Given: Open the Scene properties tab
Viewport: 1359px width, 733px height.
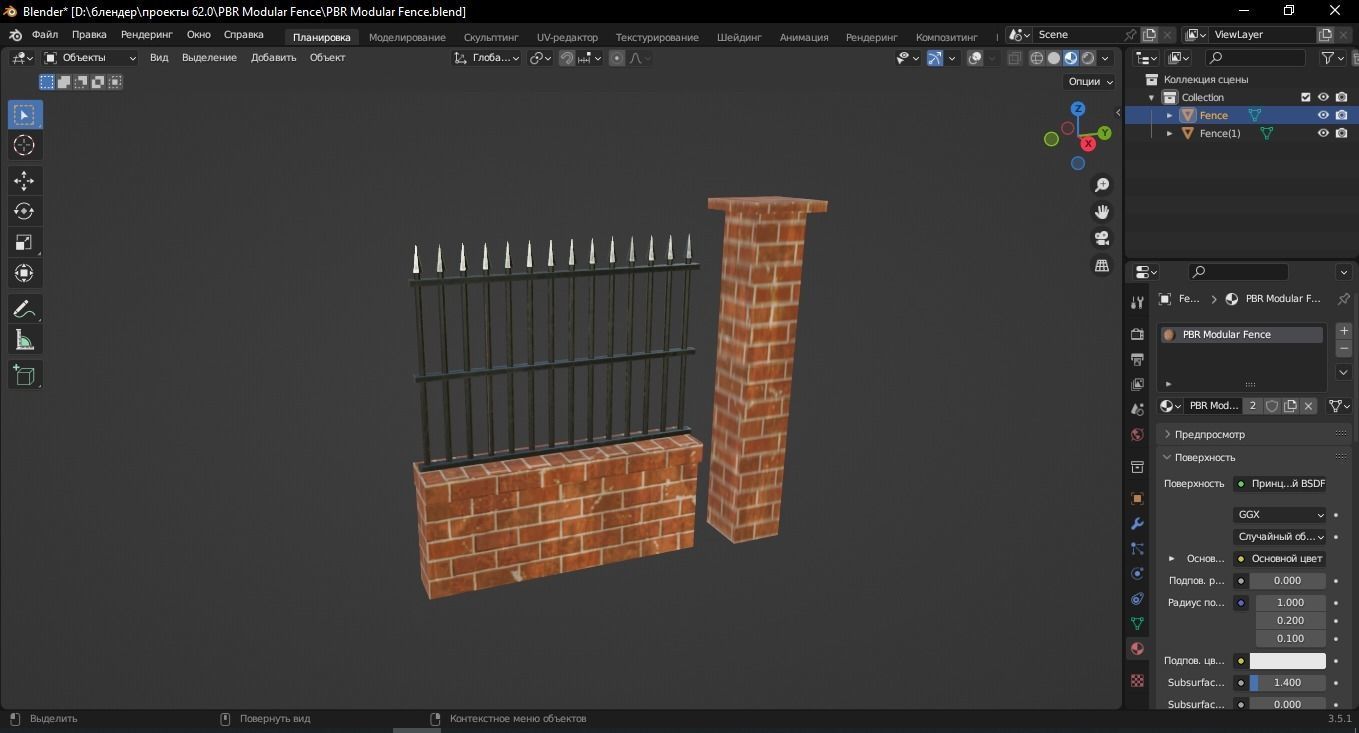Looking at the screenshot, I should point(1137,409).
